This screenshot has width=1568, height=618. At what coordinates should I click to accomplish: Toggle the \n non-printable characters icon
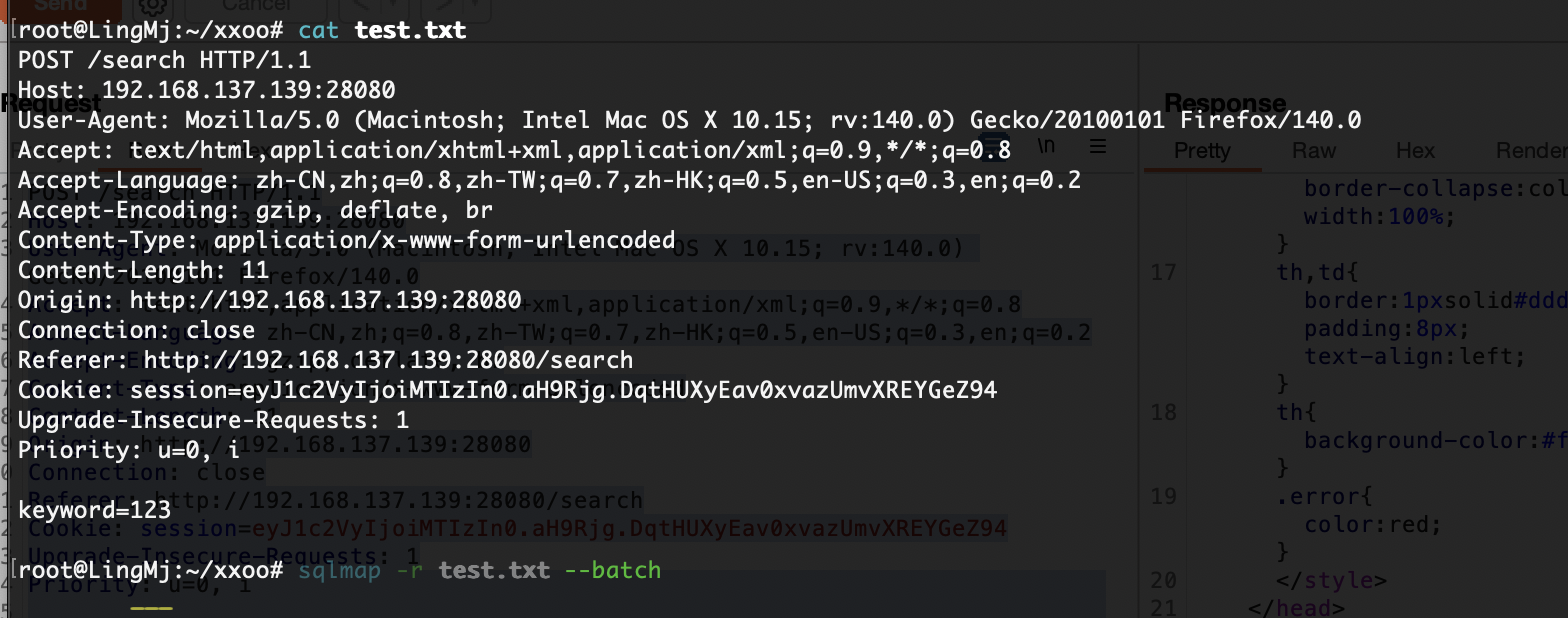pyautogui.click(x=1047, y=146)
